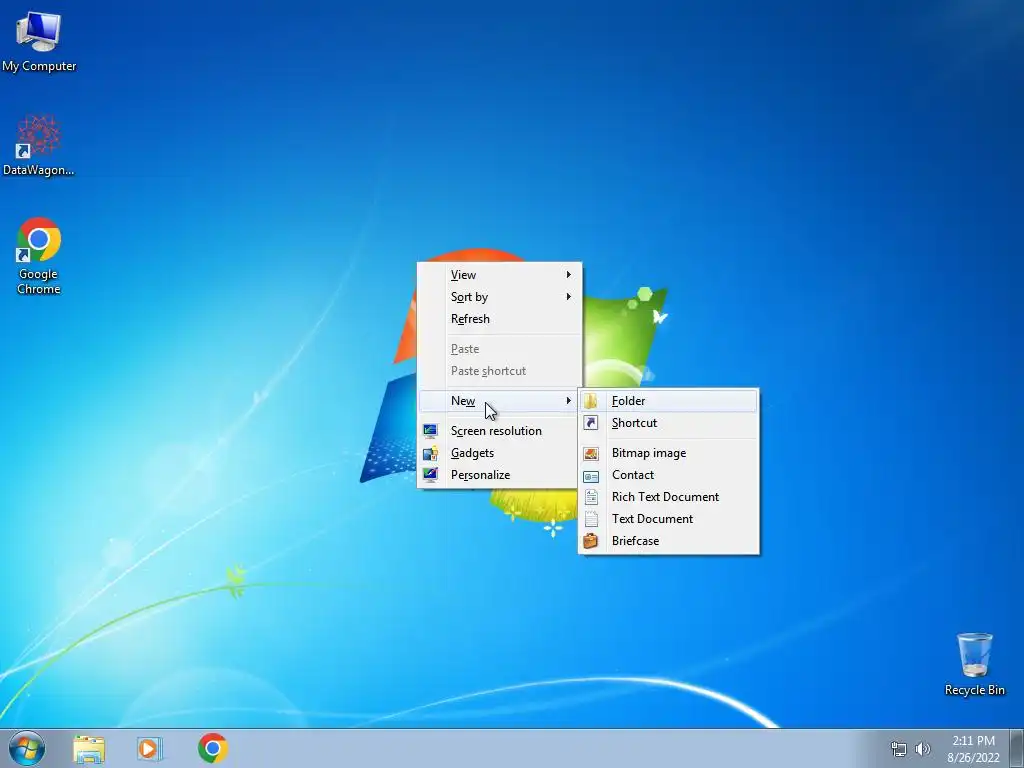
Task: Create a new Contact
Action: point(669,475)
